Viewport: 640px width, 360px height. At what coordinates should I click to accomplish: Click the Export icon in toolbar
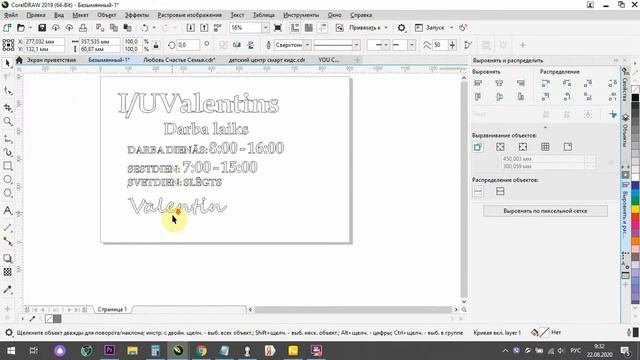(204, 28)
